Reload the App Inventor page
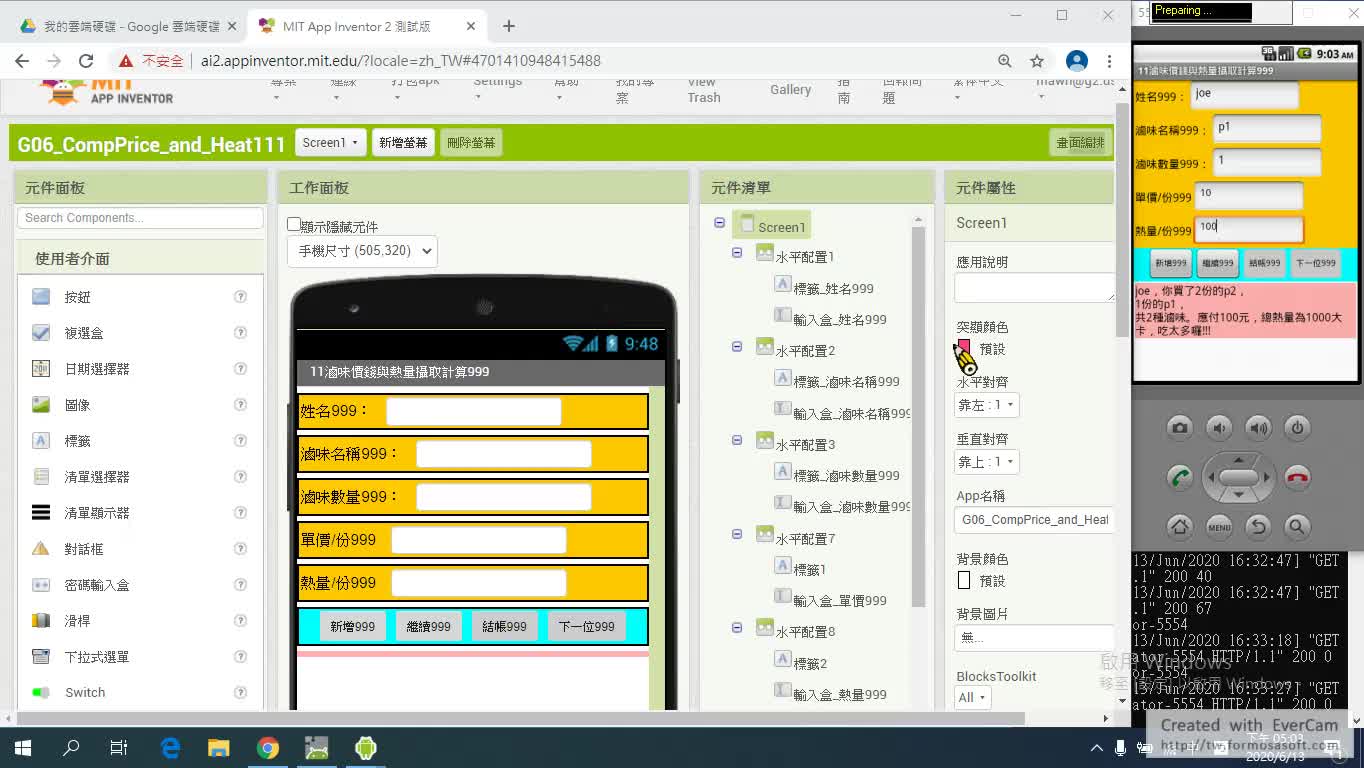 coord(86,61)
